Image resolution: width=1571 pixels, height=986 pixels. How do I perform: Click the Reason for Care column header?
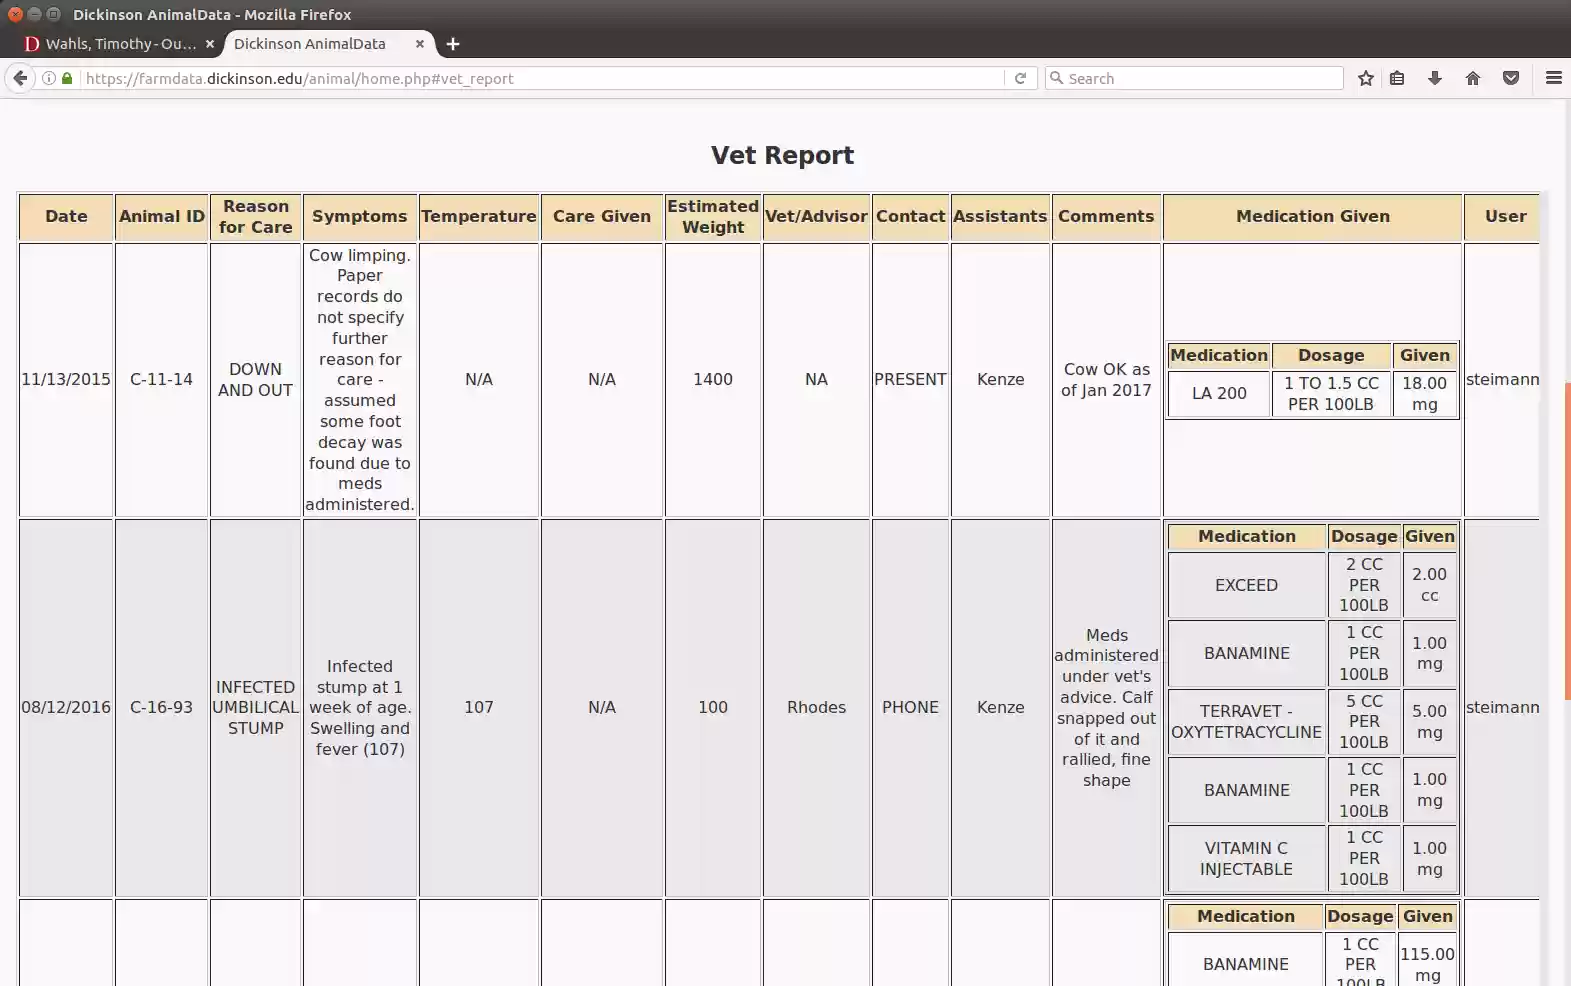coord(256,217)
